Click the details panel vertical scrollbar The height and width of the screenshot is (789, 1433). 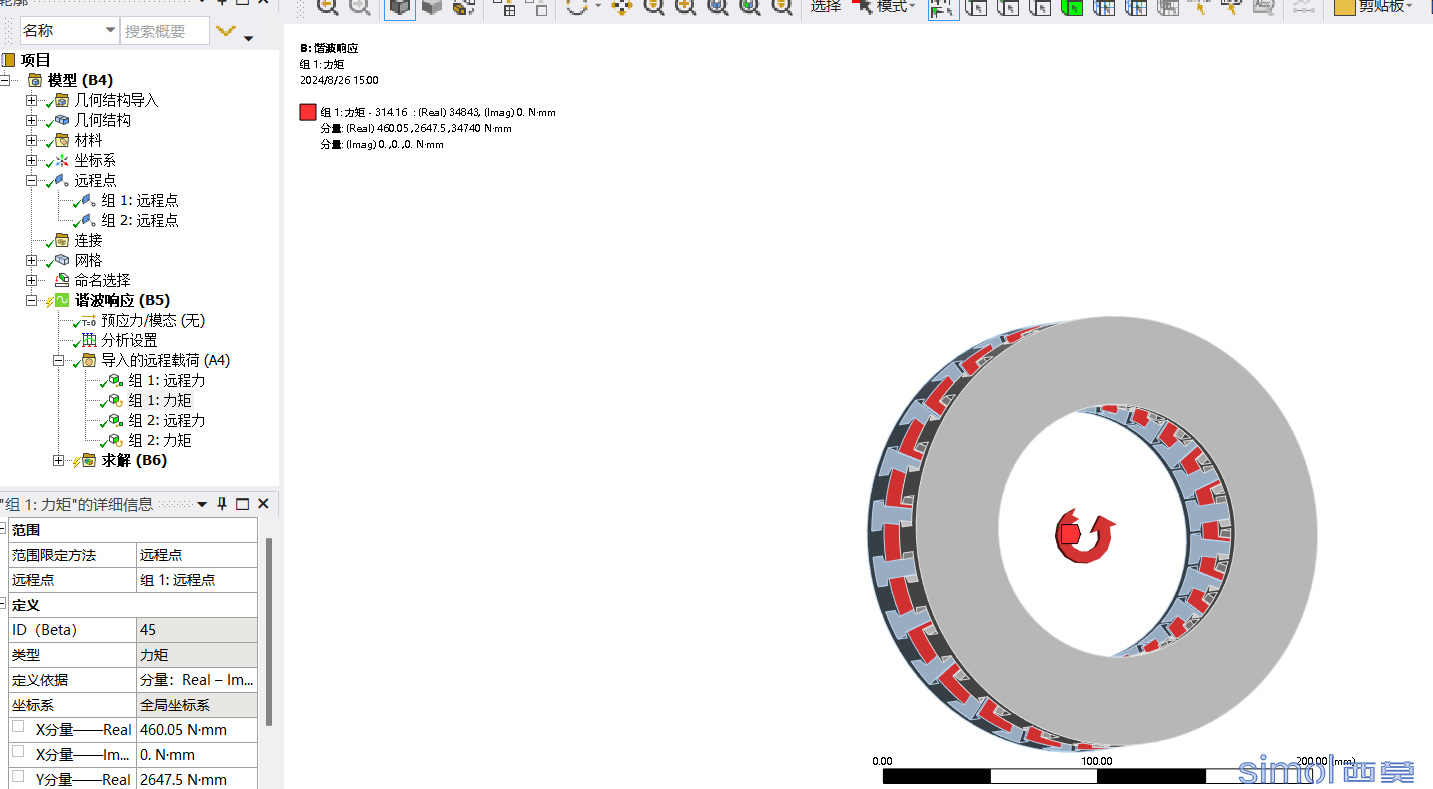point(268,630)
